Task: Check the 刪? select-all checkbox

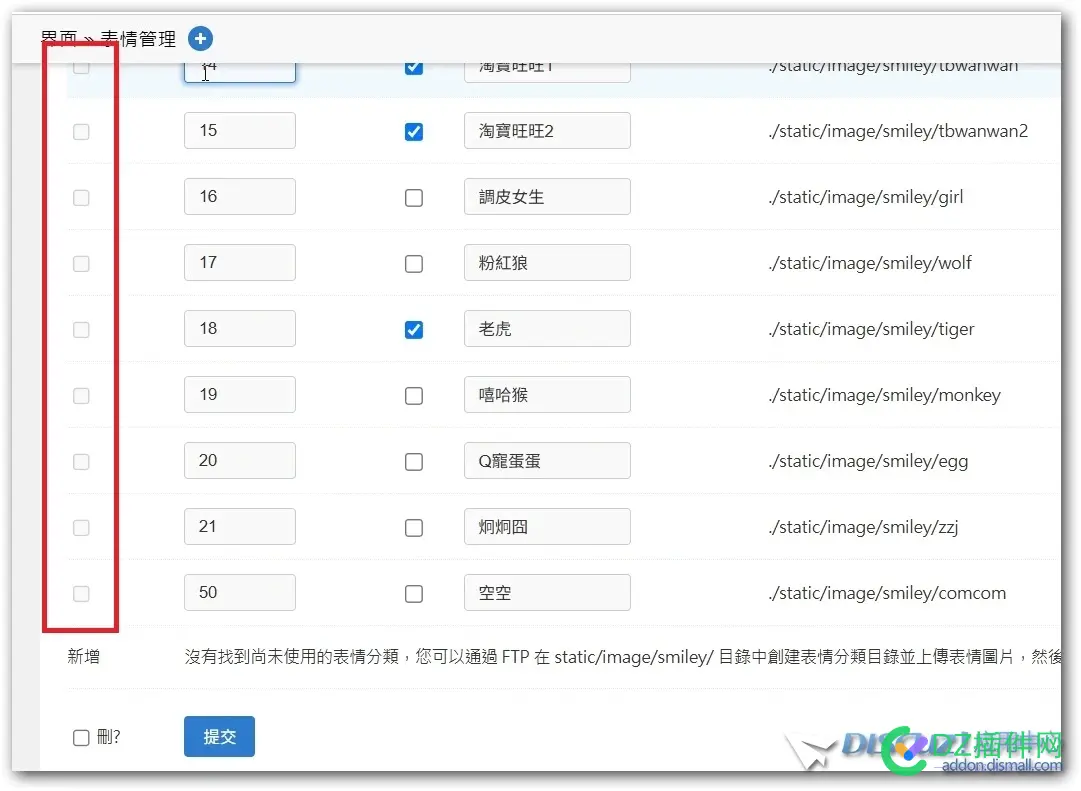Action: [82, 738]
